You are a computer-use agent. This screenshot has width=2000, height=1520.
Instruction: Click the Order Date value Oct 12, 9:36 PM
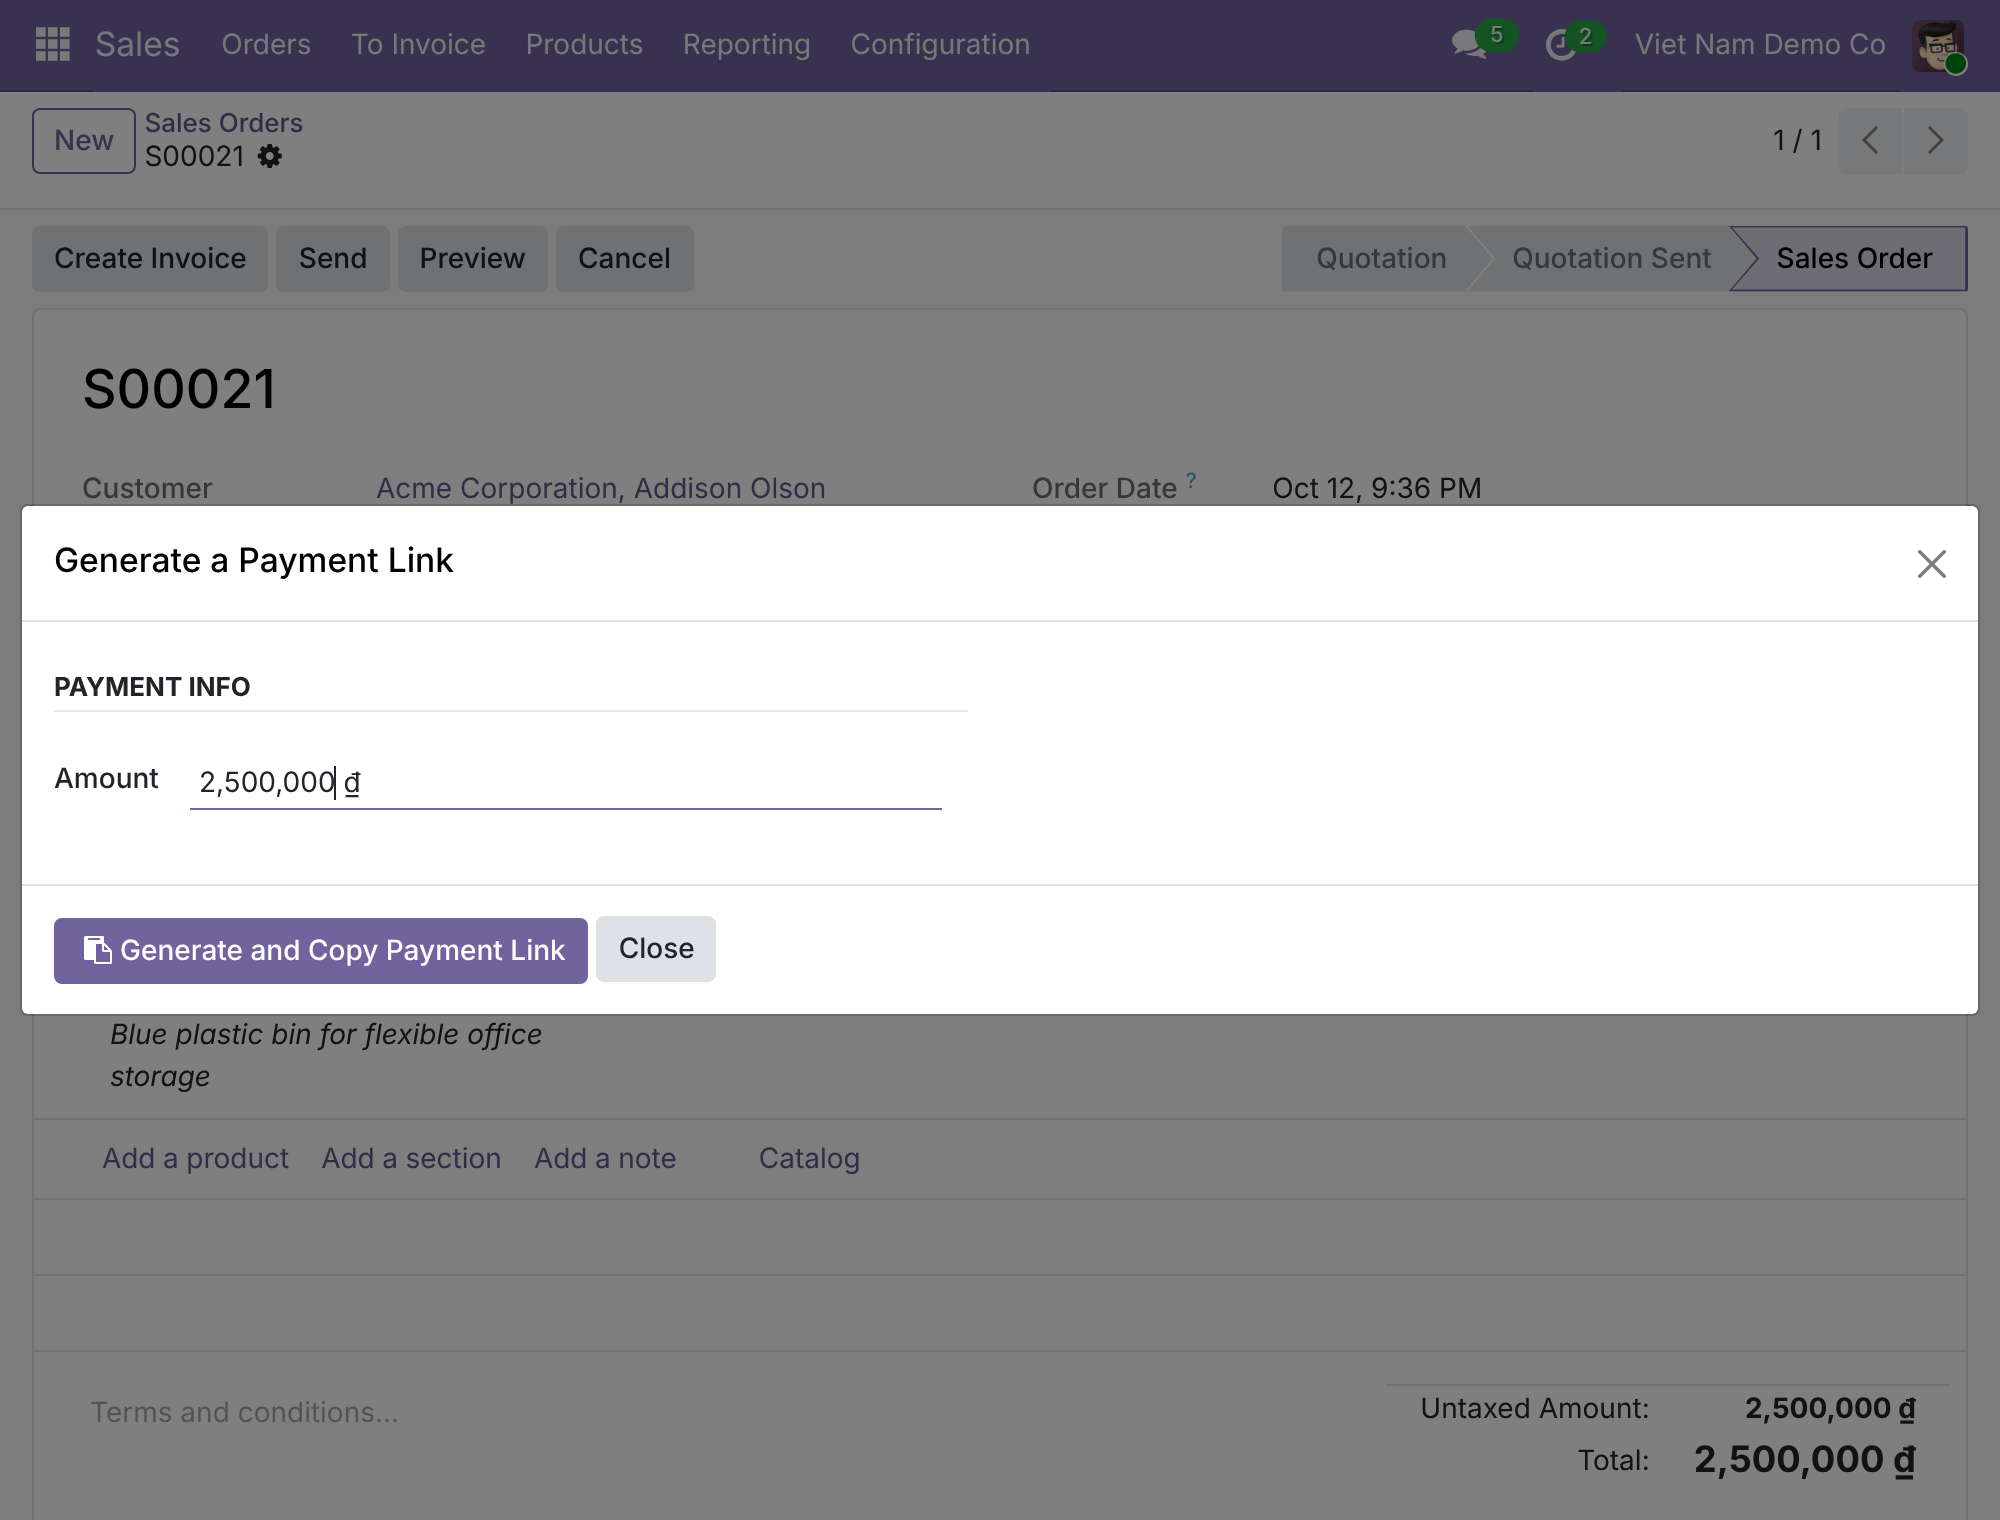1377,488
